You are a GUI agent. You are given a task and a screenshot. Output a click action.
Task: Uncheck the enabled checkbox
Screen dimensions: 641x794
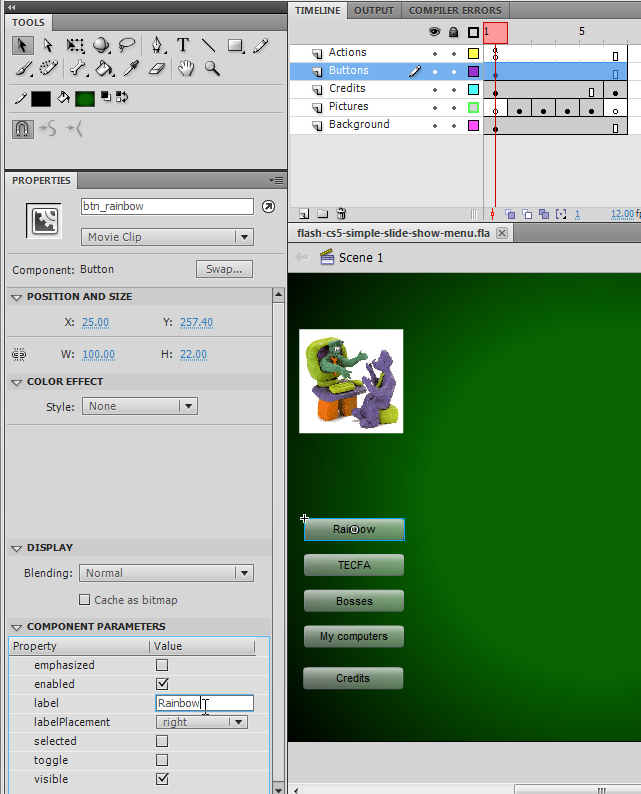pos(162,684)
